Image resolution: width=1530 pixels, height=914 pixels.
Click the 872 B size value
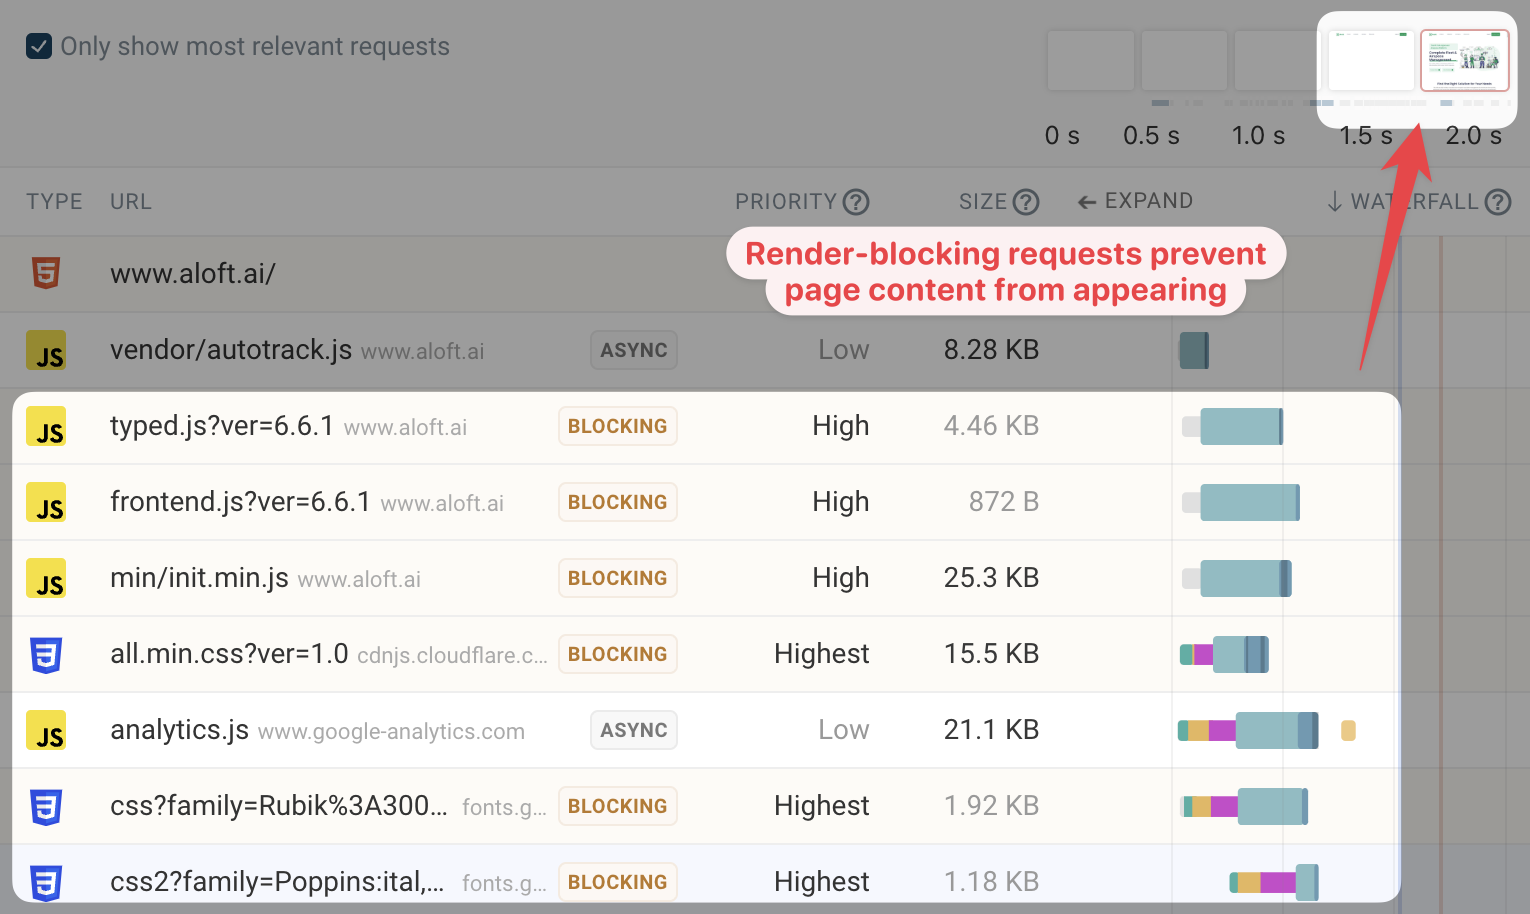[x=1004, y=502]
